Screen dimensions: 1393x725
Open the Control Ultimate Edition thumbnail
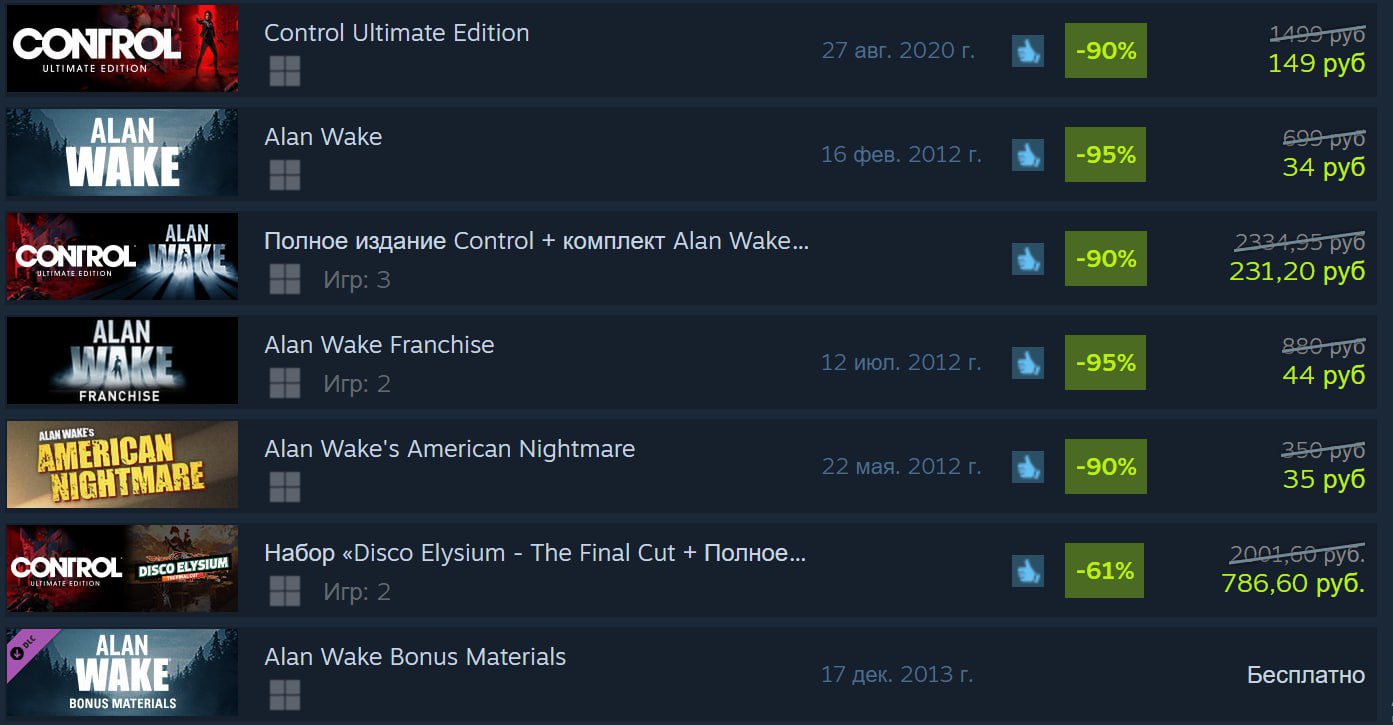122,48
